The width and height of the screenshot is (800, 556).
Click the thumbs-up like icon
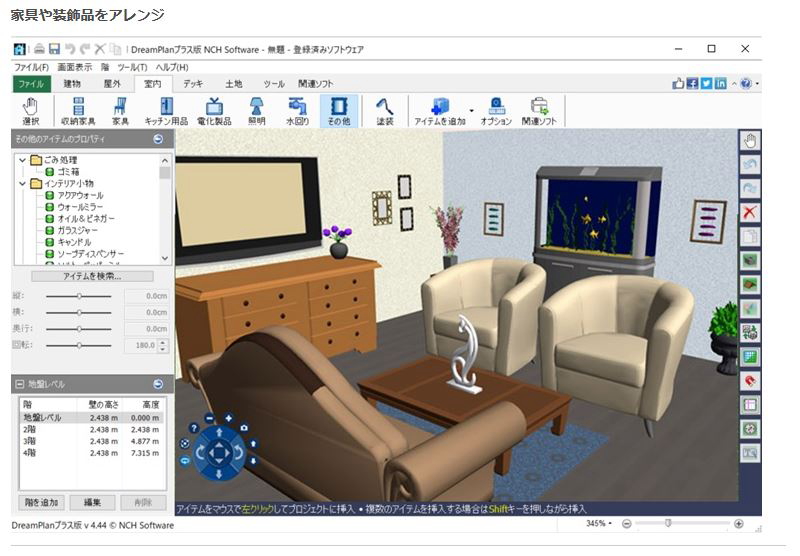[678, 83]
